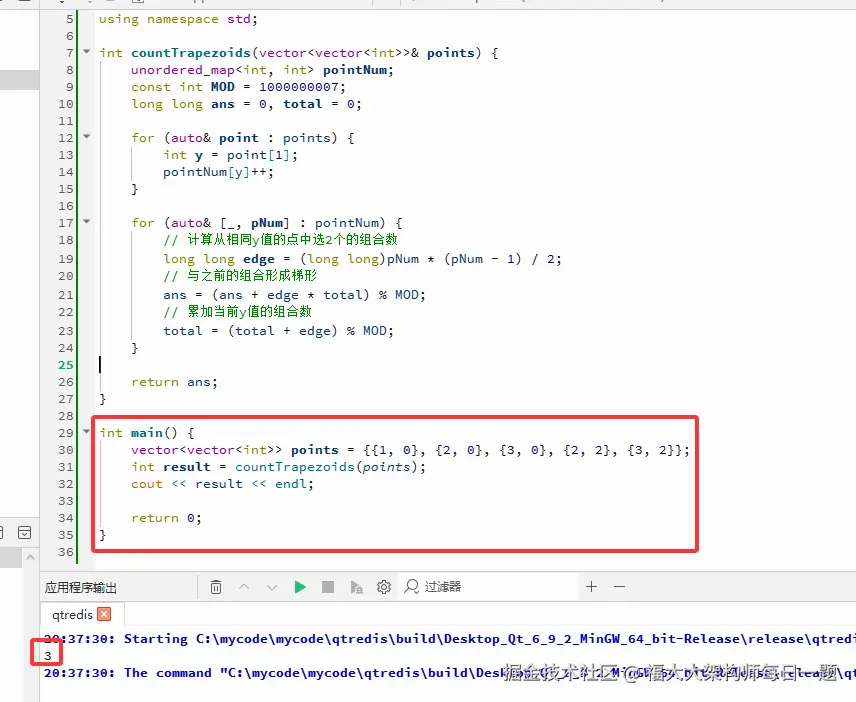Click the 过滤器 filter input field

pos(489,587)
